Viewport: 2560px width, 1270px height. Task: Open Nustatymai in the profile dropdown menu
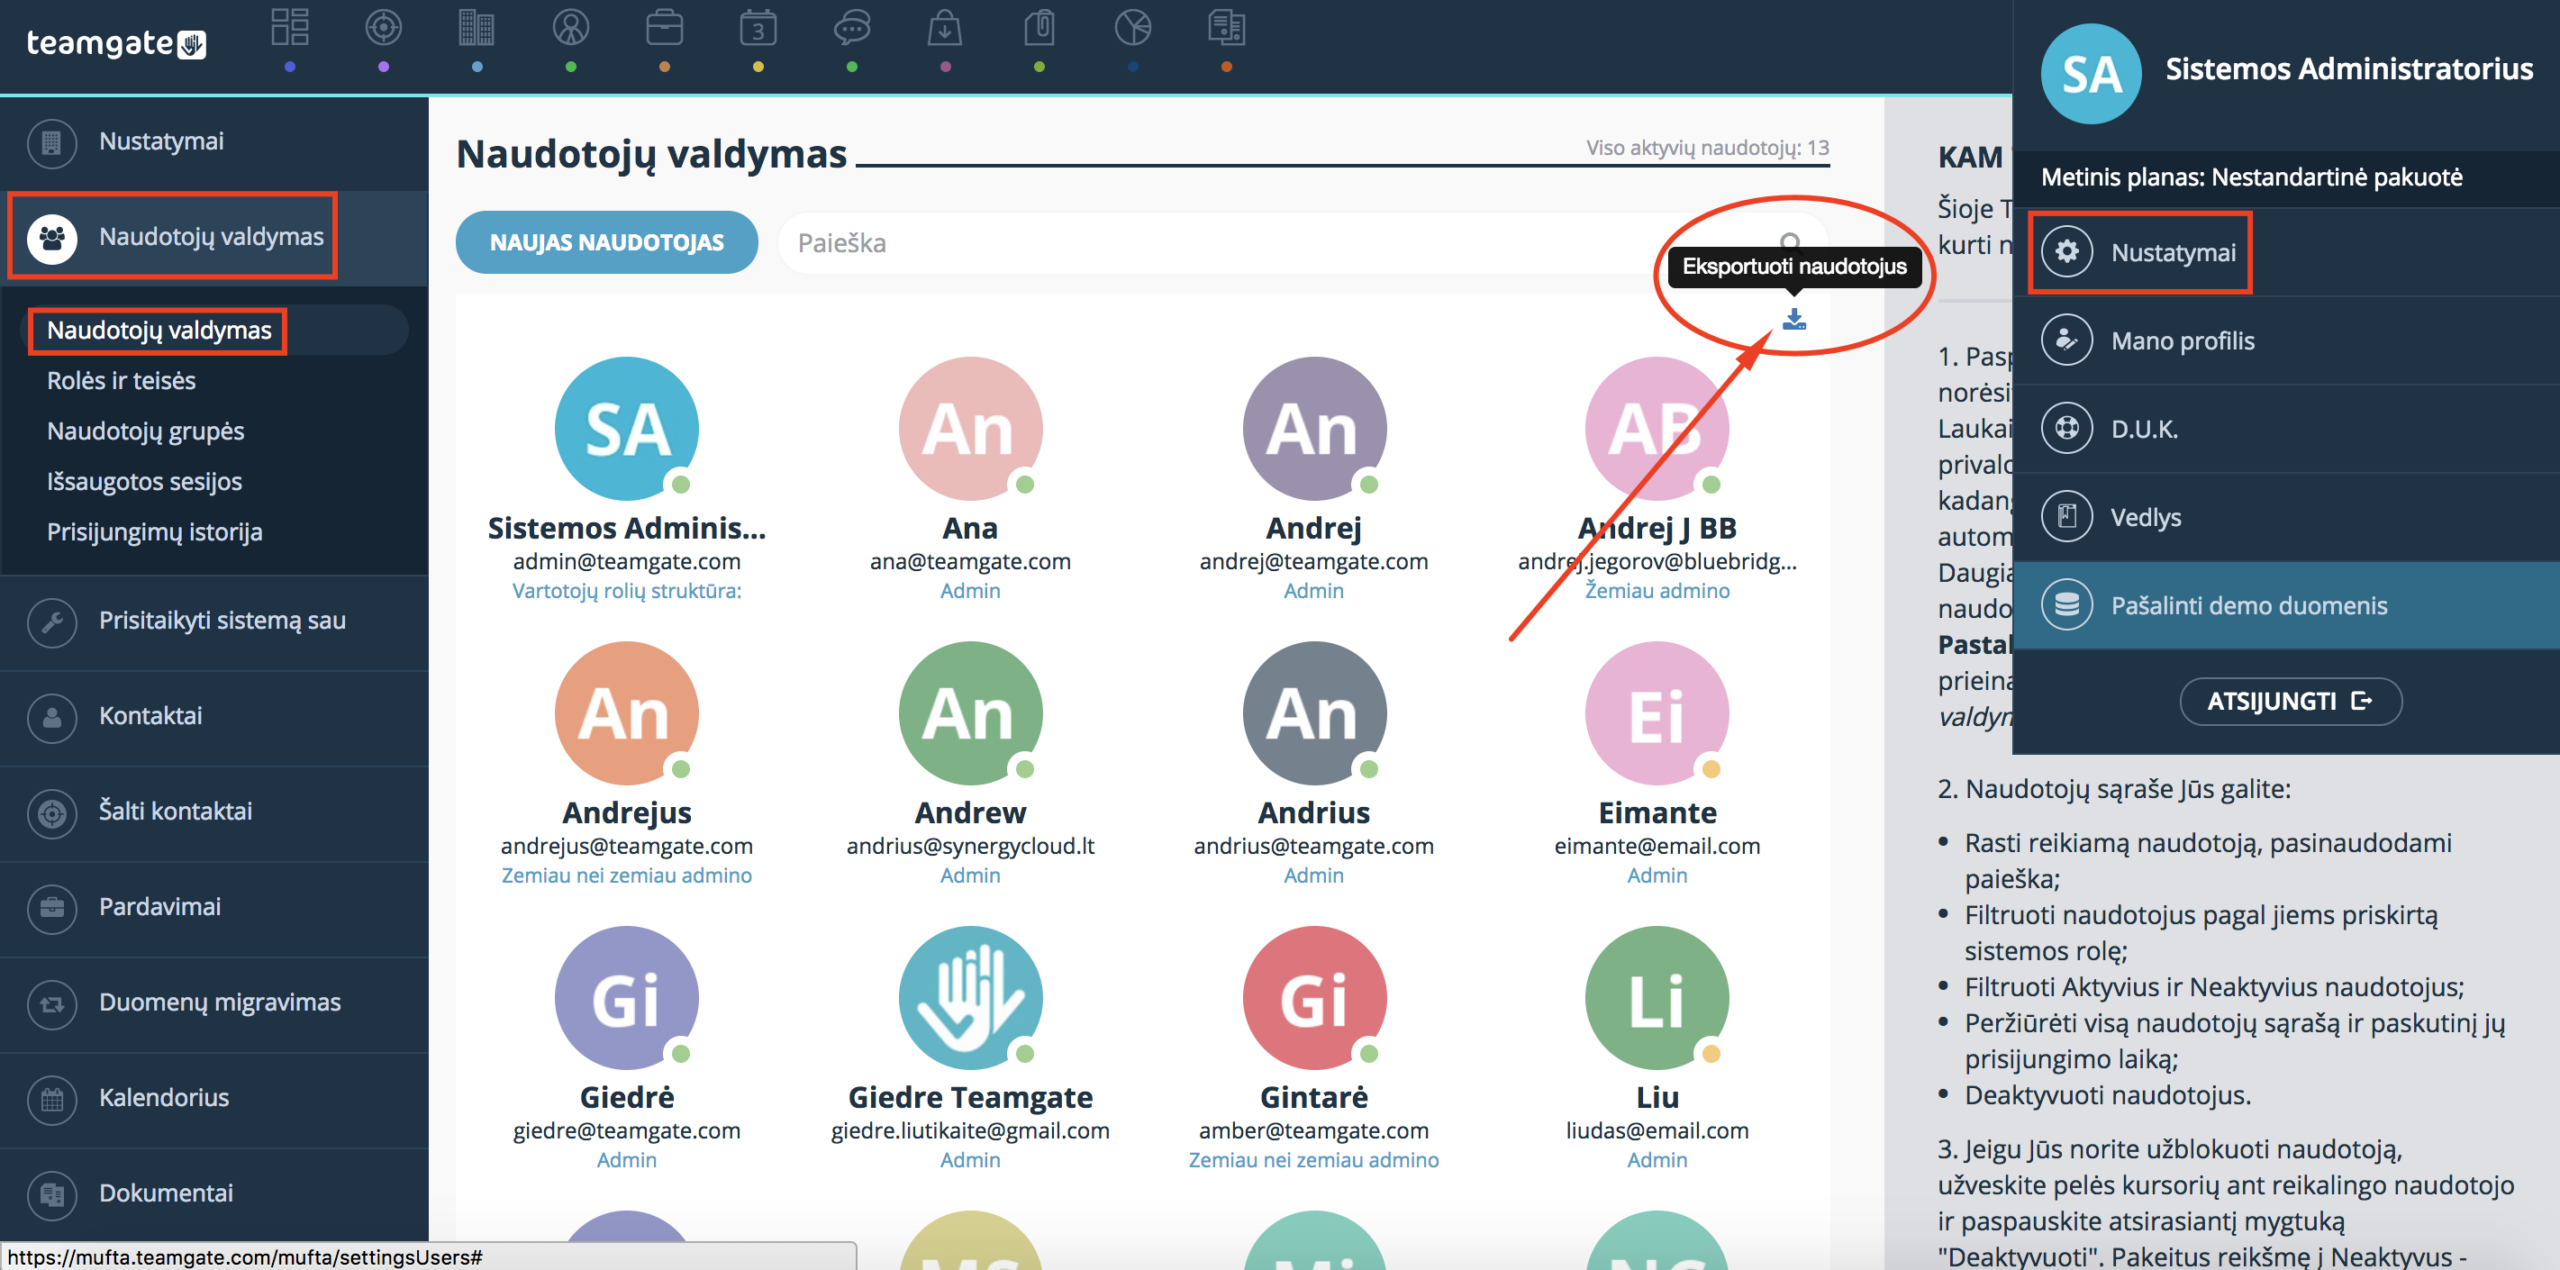pyautogui.click(x=2285, y=253)
